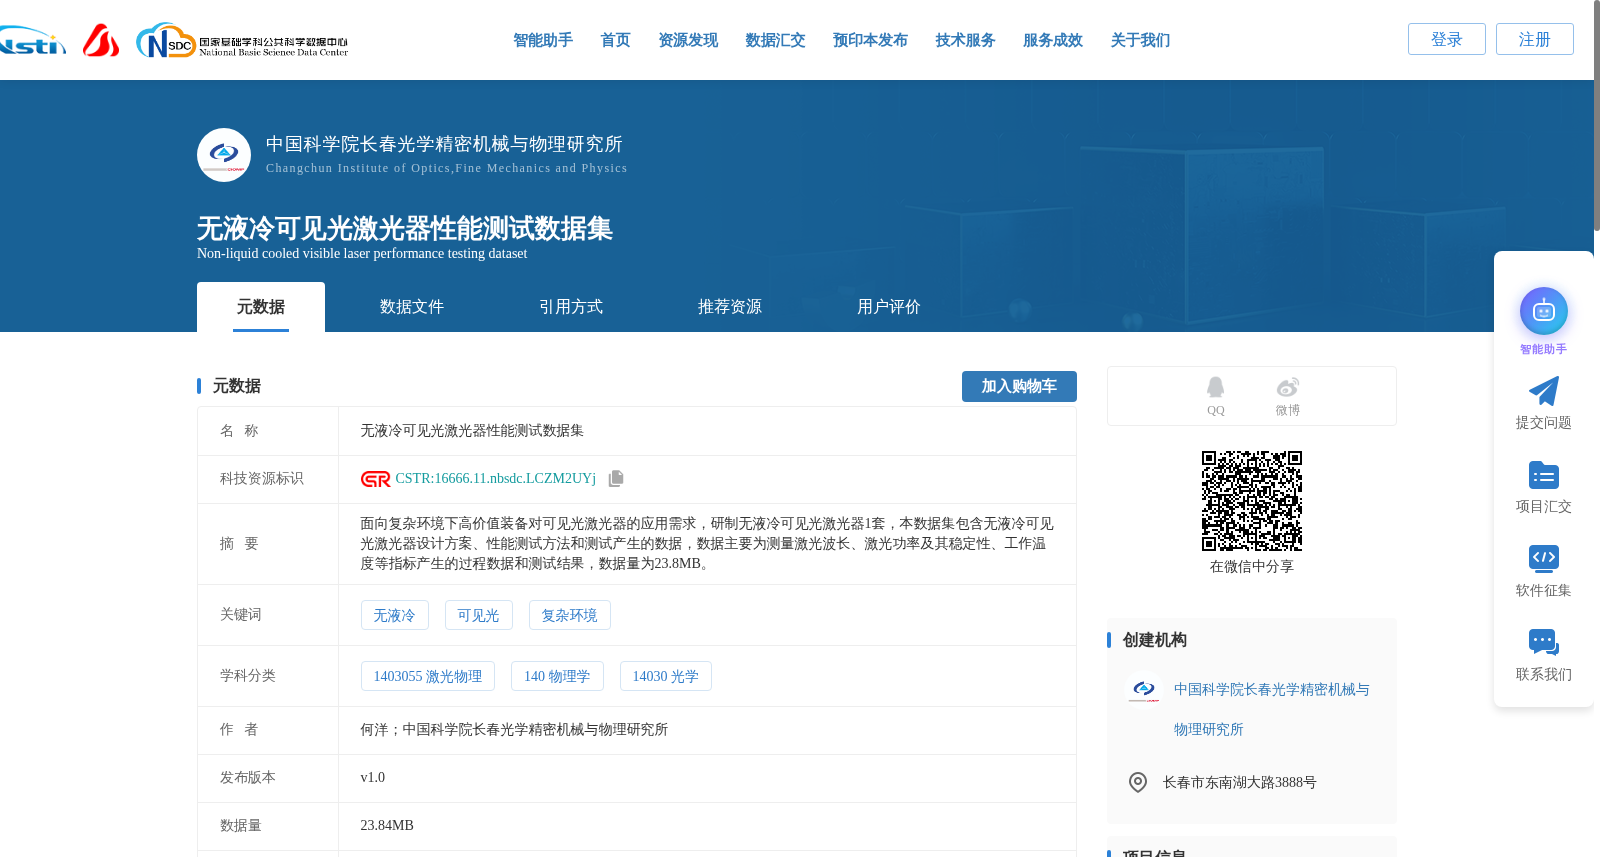Image resolution: width=1600 pixels, height=857 pixels.
Task: Click the red flame logo
Action: (101, 40)
